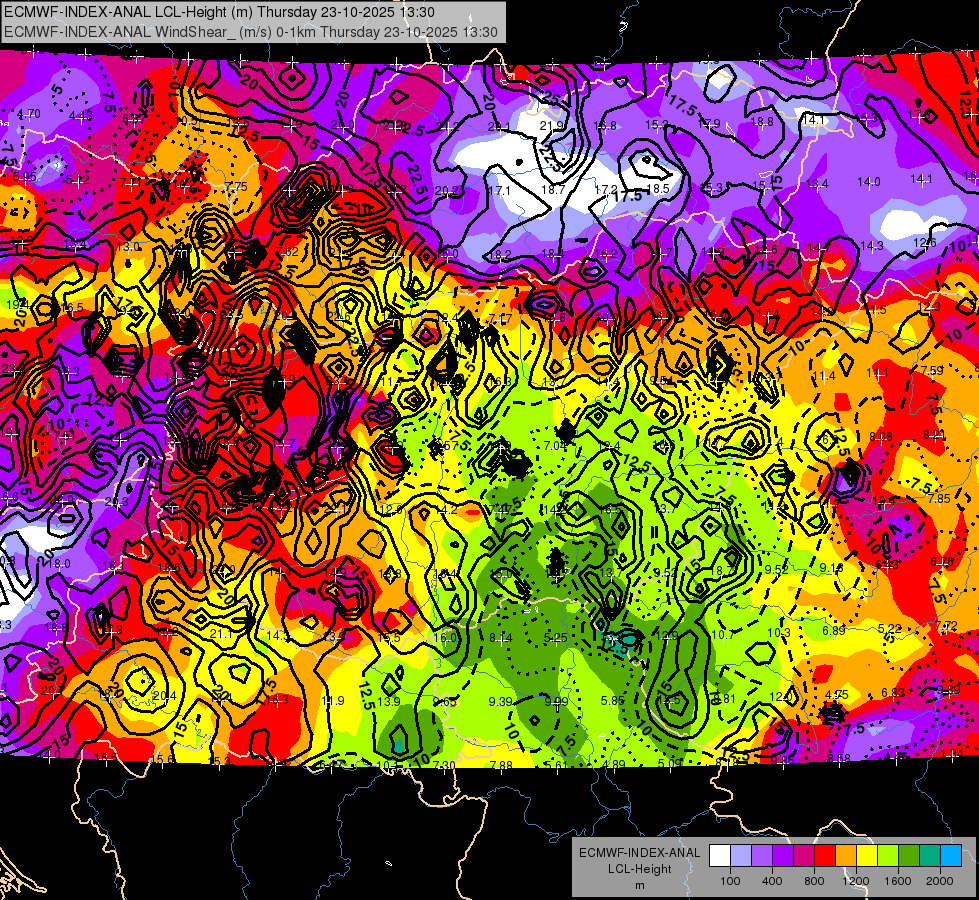
Task: Click the 7.59 grid value on the map
Action: coord(932,370)
